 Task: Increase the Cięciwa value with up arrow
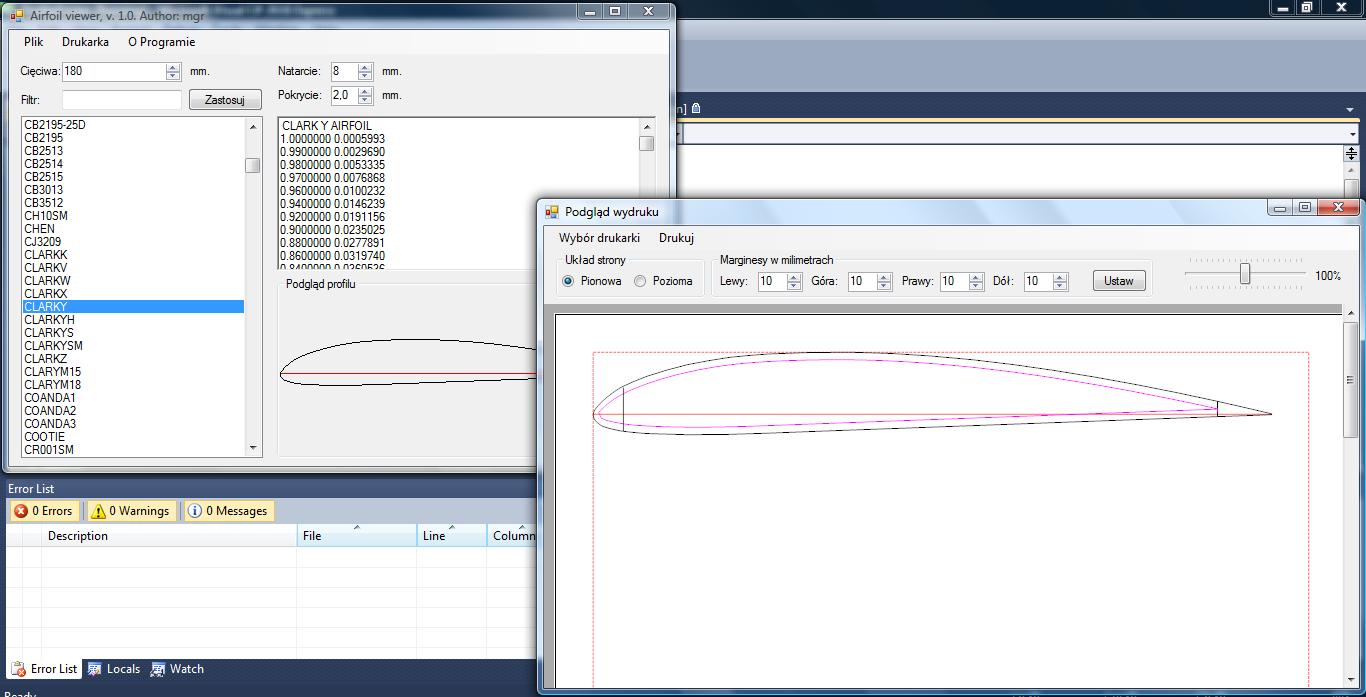(173, 67)
